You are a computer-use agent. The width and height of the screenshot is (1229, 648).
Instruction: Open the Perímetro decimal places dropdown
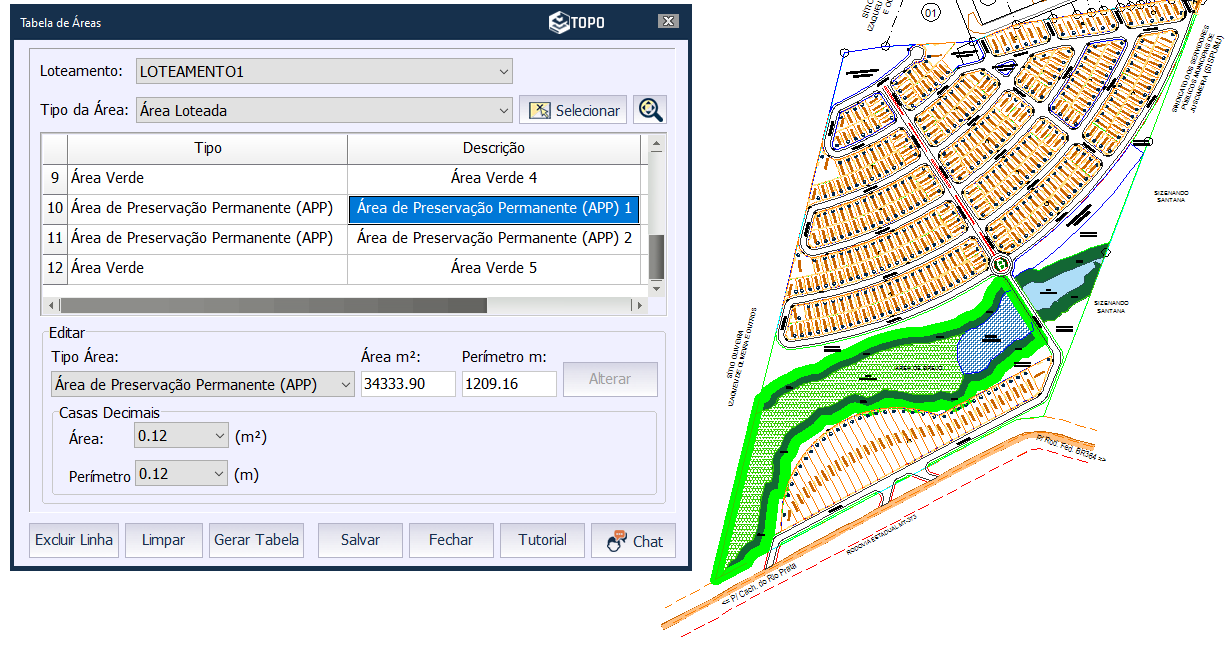click(x=219, y=474)
